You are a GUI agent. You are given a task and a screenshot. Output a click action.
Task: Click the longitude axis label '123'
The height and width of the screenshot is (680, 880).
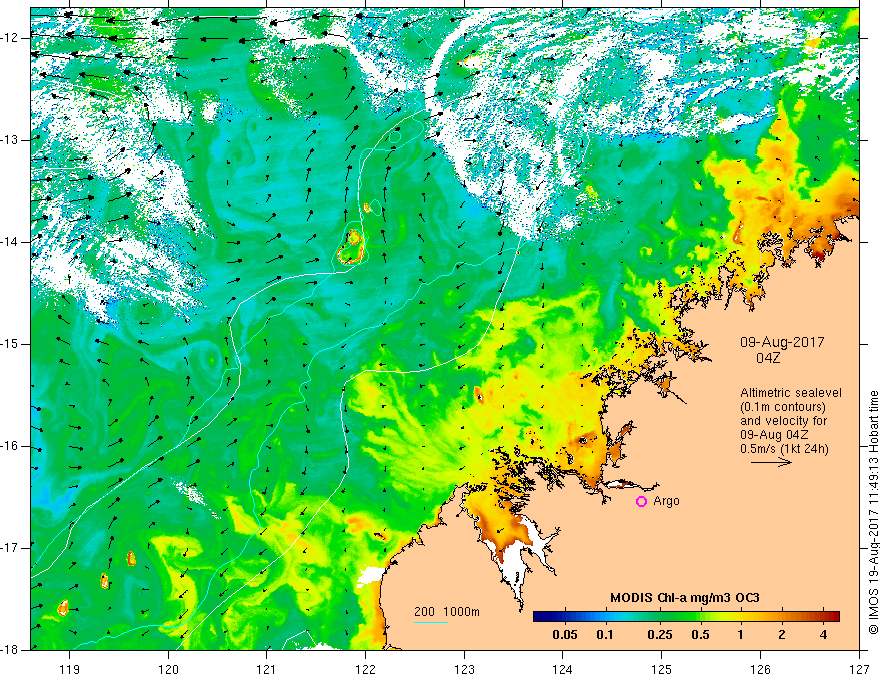tap(464, 669)
